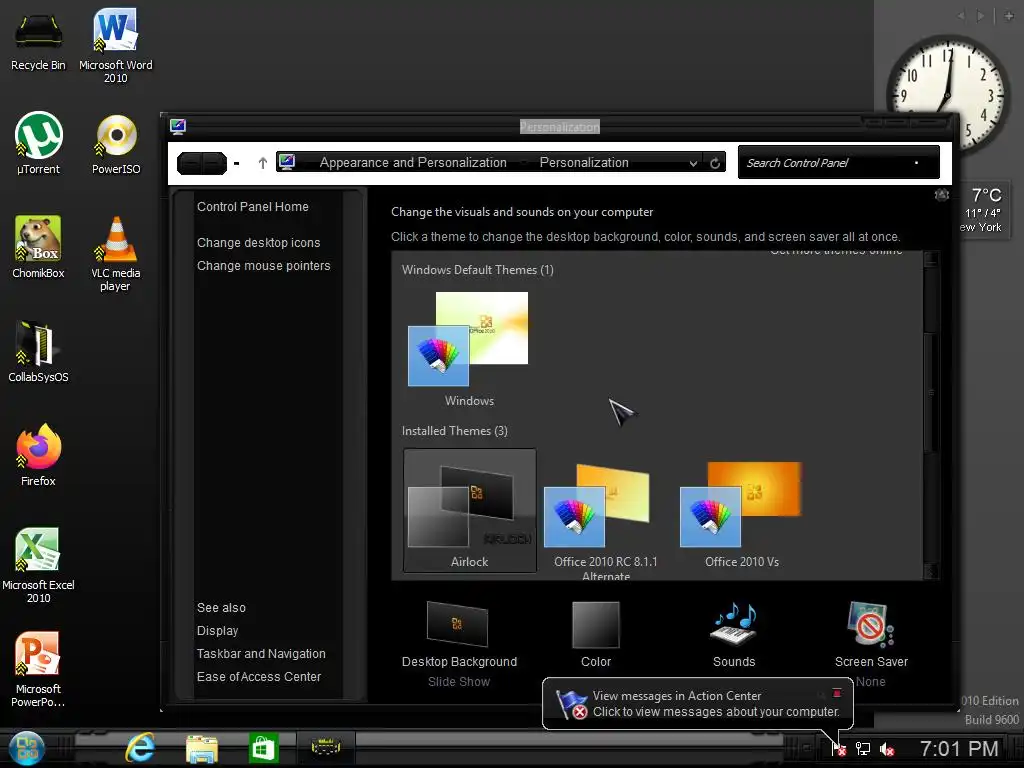The width and height of the screenshot is (1024, 768).
Task: Expand the address bar history dropdown
Action: point(694,163)
